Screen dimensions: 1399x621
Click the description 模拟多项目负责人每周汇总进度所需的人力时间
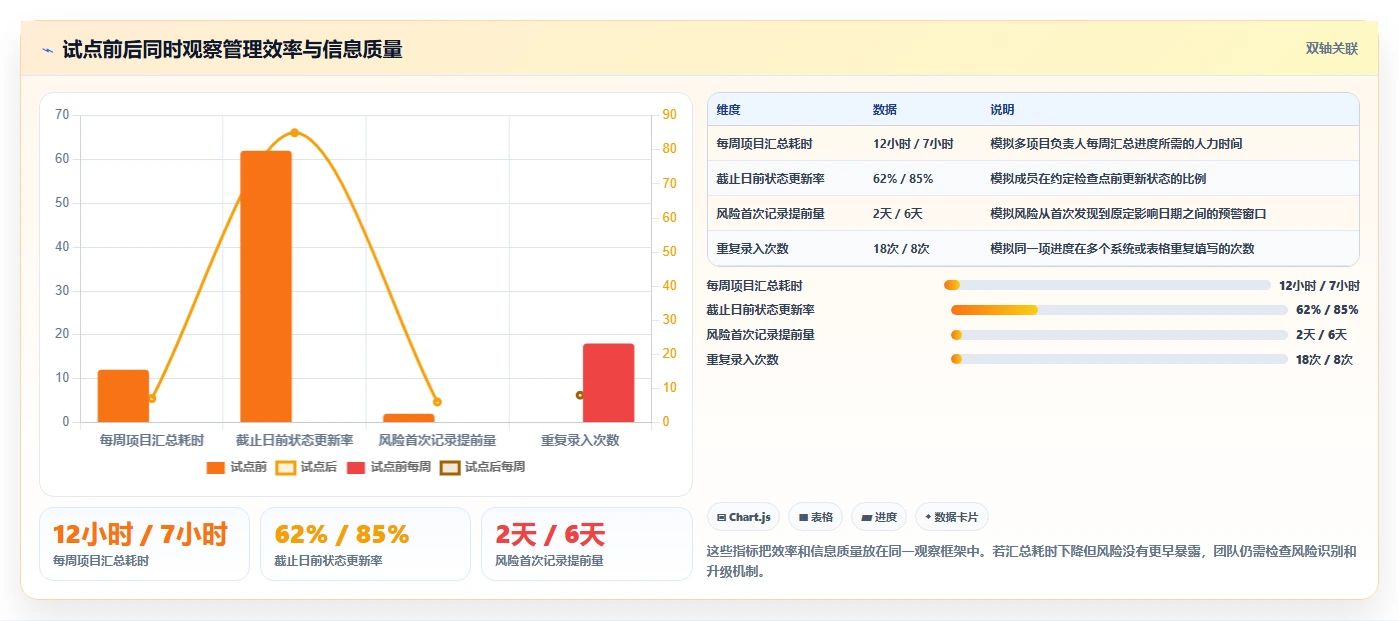pos(1116,144)
